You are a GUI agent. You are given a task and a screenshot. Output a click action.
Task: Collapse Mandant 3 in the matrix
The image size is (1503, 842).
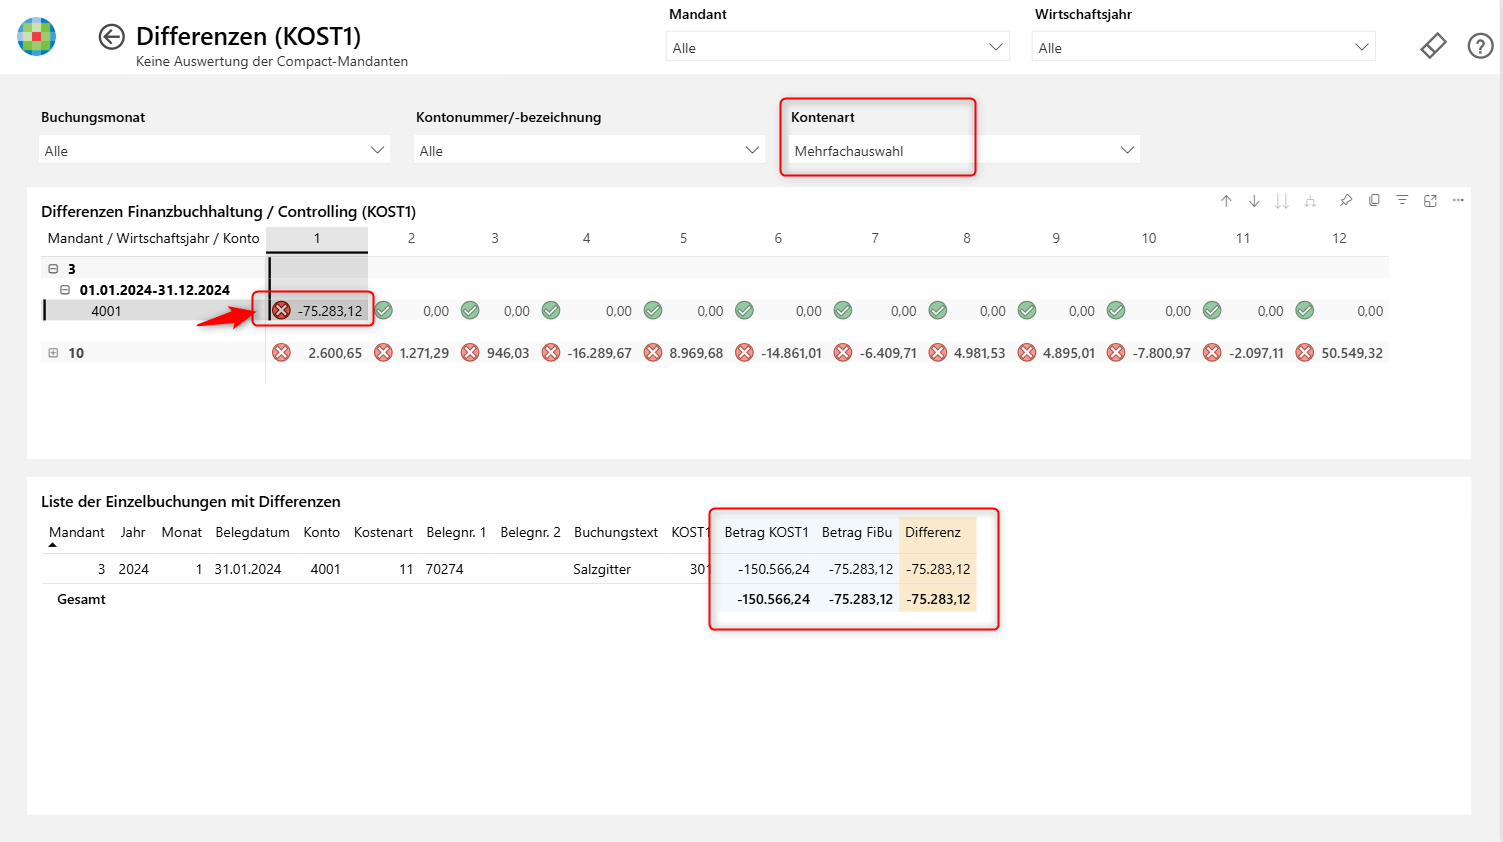pyautogui.click(x=54, y=269)
